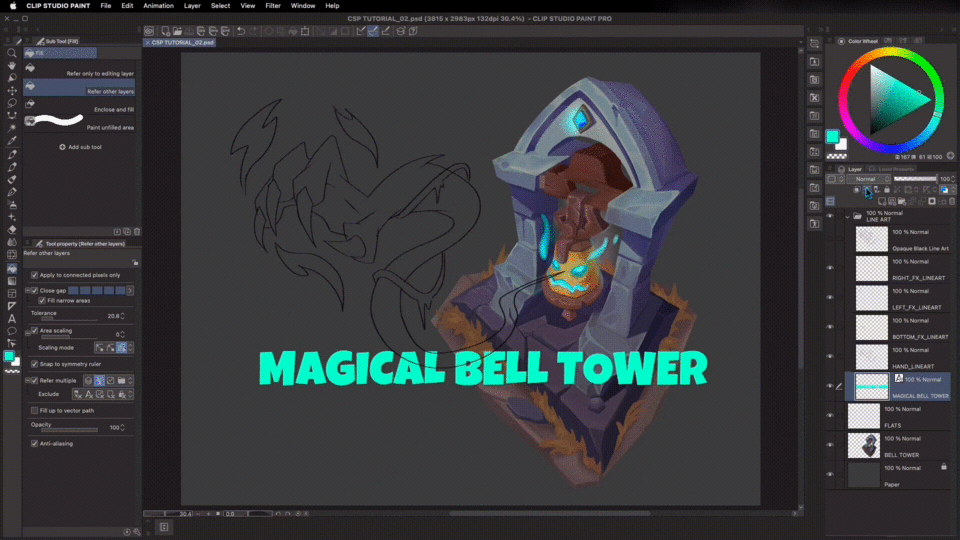Open the Window menu
This screenshot has width=960, height=540.
[302, 6]
